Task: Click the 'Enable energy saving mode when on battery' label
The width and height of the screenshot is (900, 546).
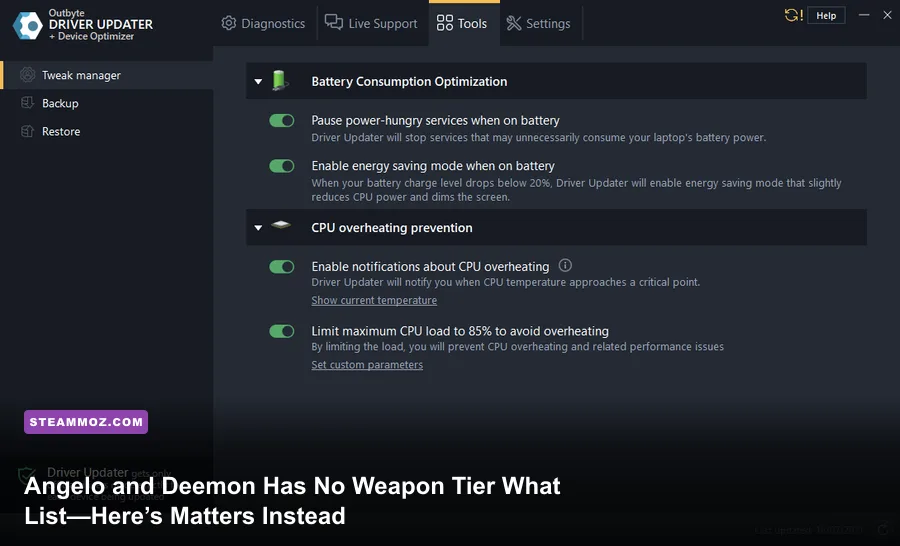Action: (x=433, y=166)
